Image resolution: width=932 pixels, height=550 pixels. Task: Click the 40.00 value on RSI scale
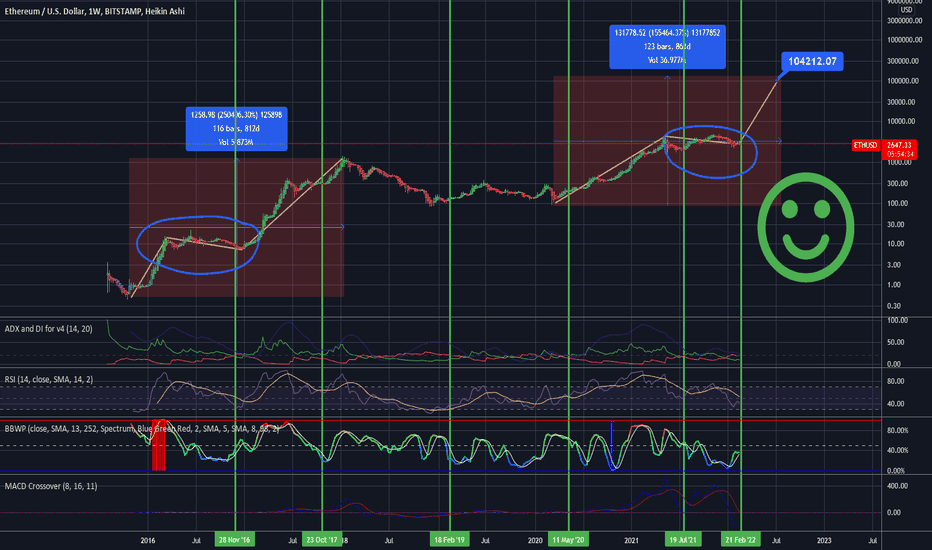[x=896, y=404]
